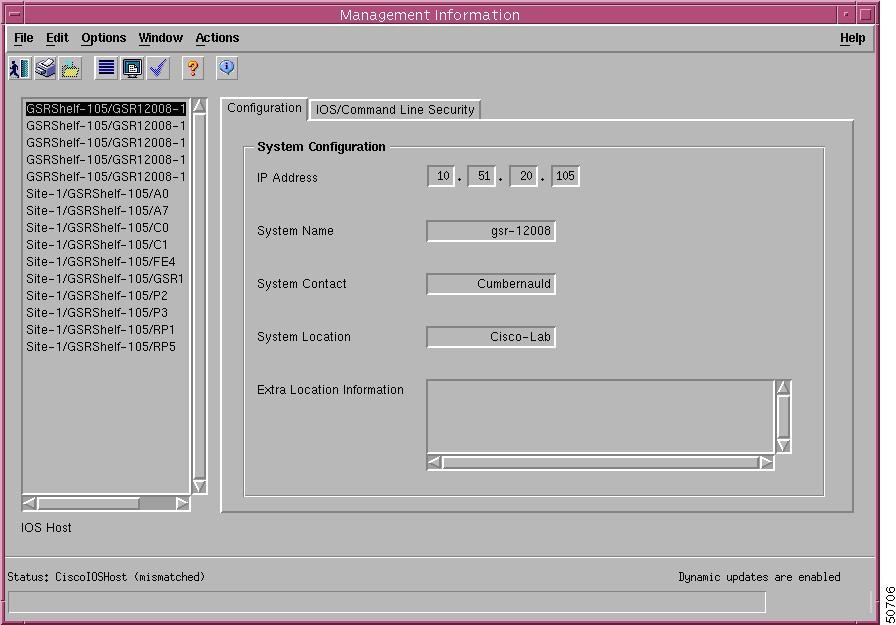
Task: Open the Actions menu
Action: point(217,38)
